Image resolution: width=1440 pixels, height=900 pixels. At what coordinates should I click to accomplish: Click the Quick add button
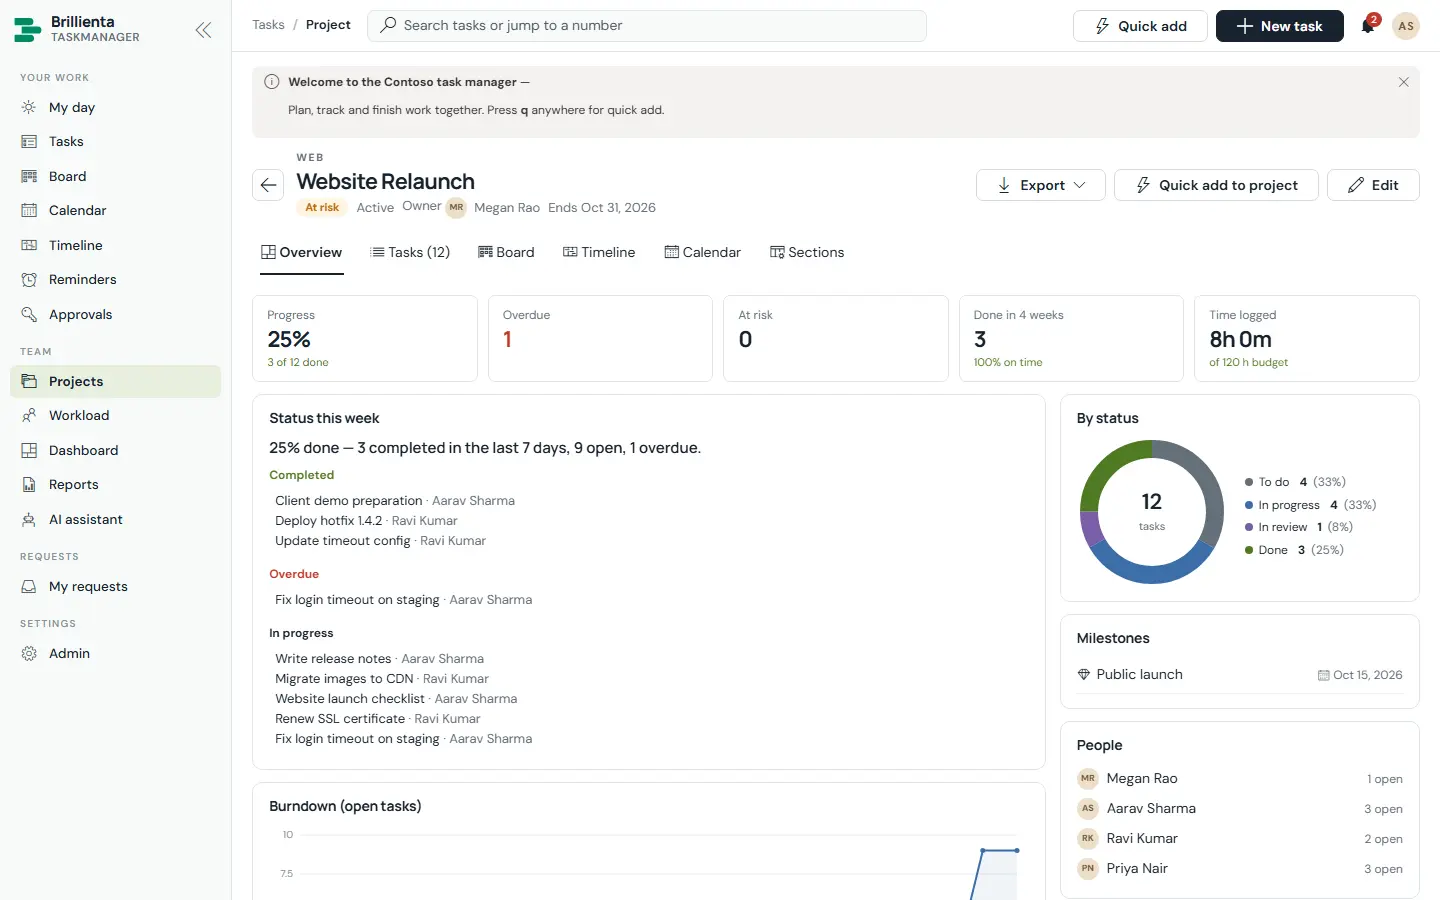tap(1140, 26)
